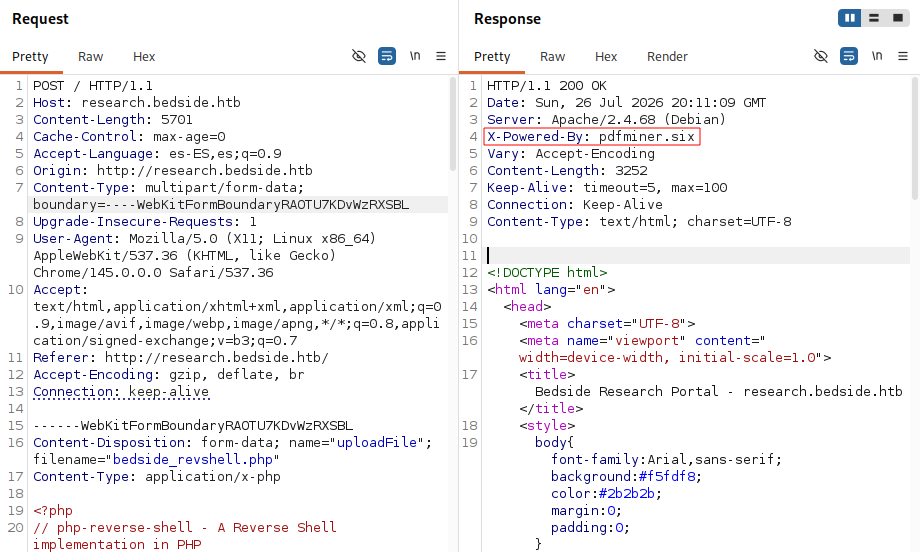The height and width of the screenshot is (552, 920).
Task: Click the <?php opening tag line
Action: 53,511
